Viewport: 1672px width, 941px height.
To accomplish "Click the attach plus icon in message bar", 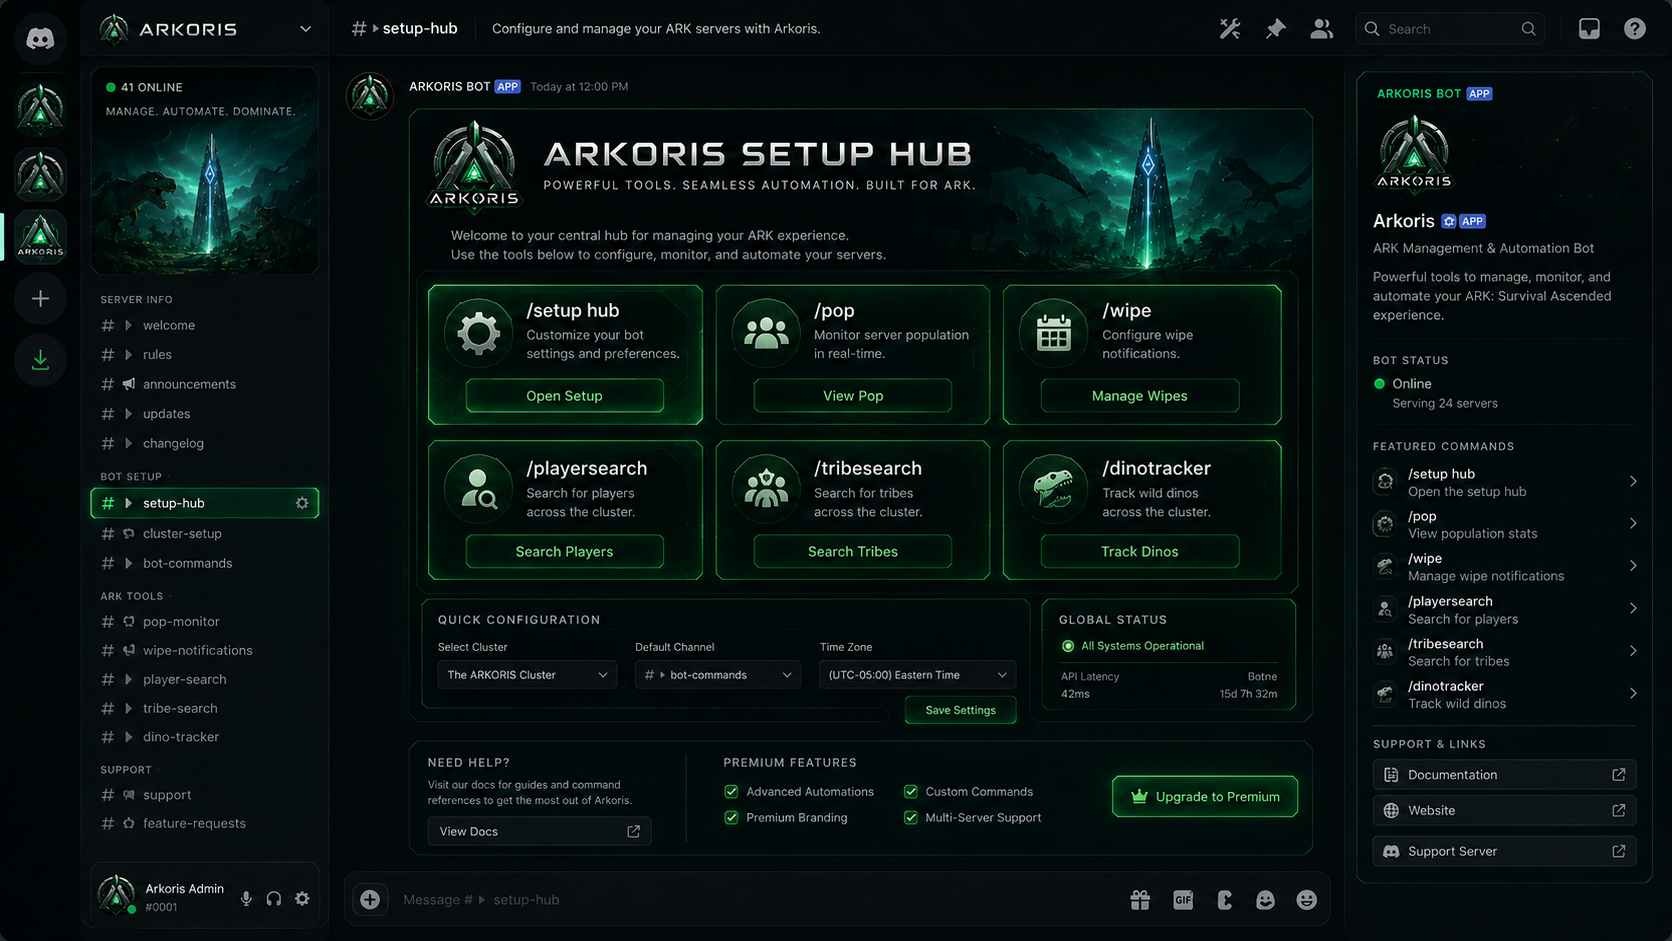I will click(x=370, y=899).
